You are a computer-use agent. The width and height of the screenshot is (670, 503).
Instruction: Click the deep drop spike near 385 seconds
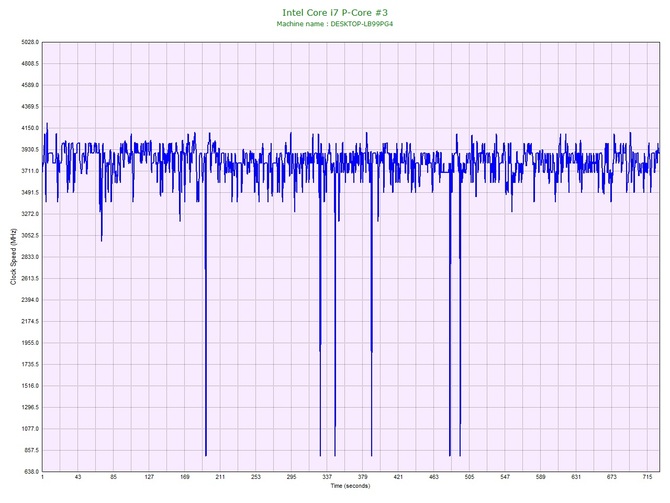click(371, 300)
